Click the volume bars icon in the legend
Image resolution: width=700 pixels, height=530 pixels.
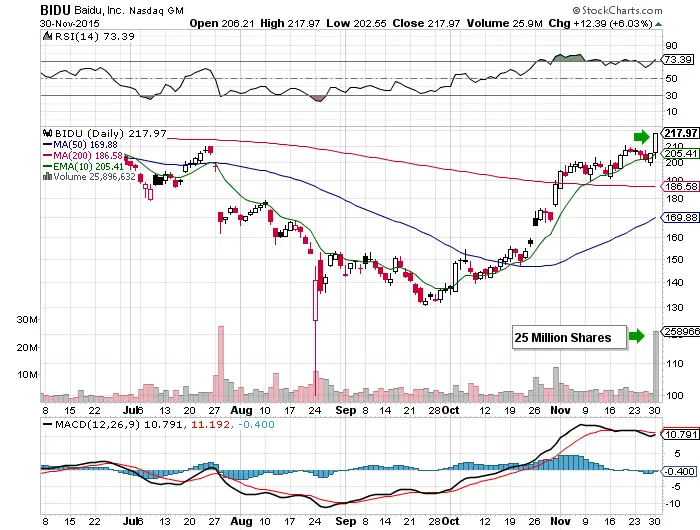pos(47,177)
